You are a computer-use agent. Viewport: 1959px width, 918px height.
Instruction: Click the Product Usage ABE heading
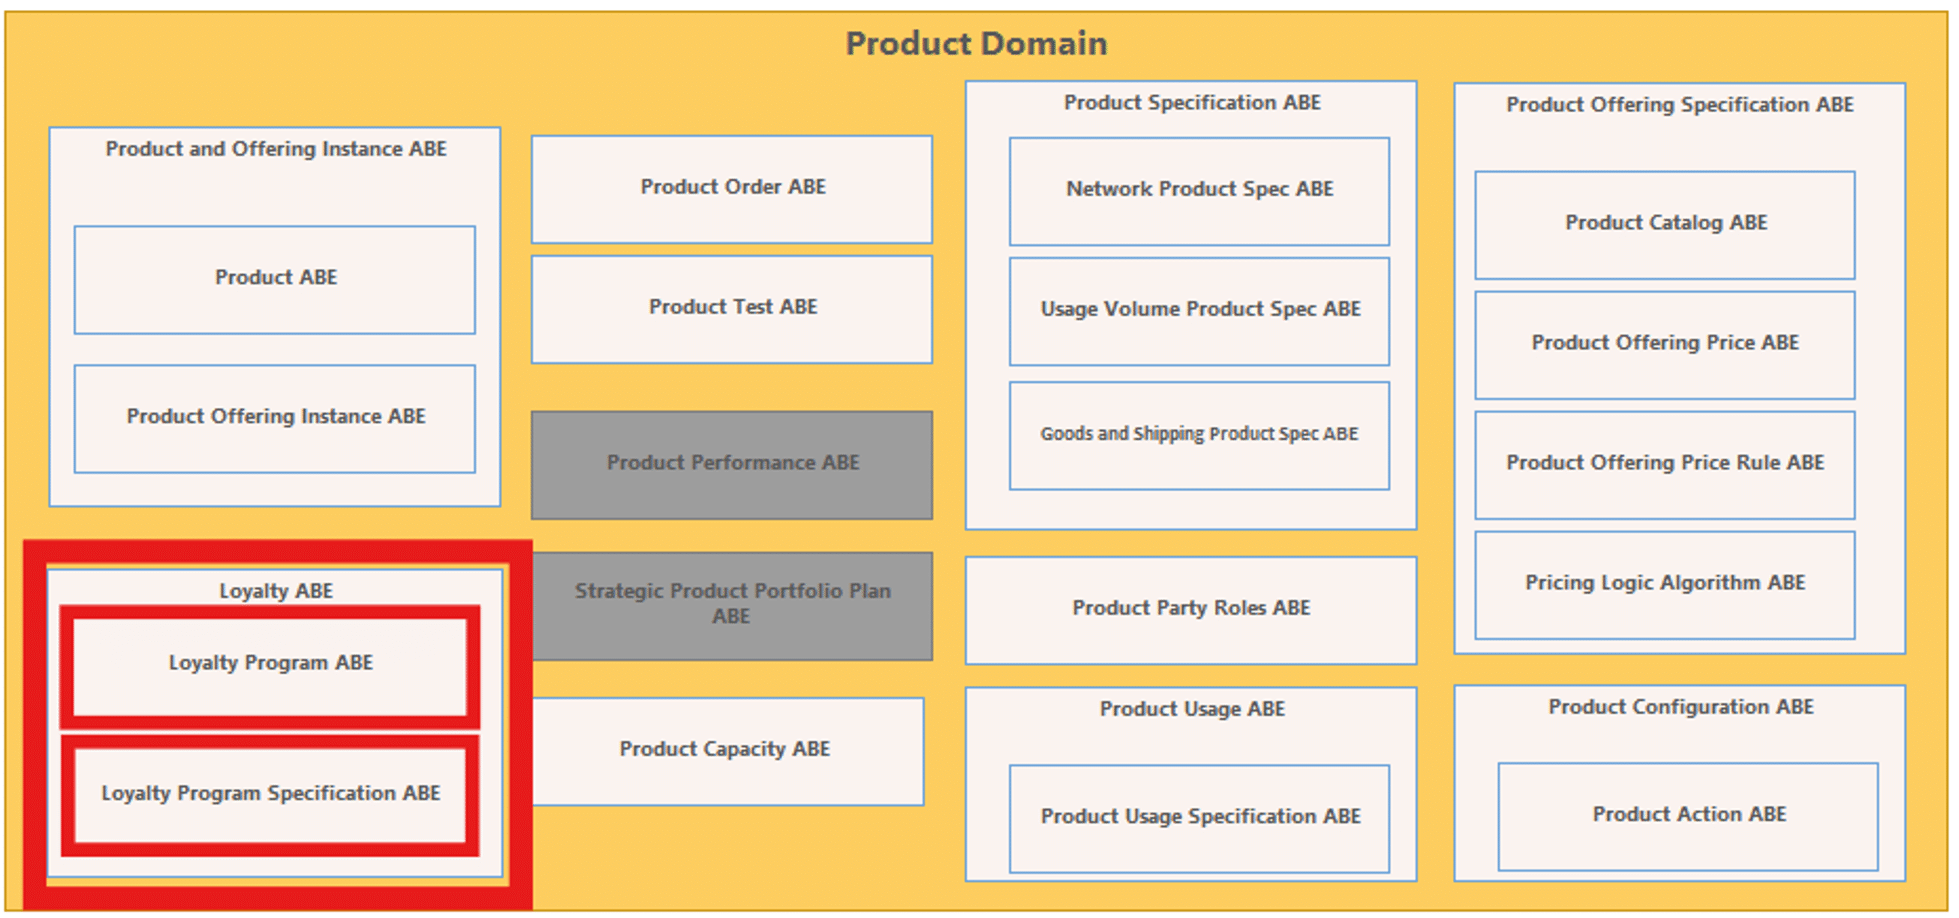pos(1192,709)
